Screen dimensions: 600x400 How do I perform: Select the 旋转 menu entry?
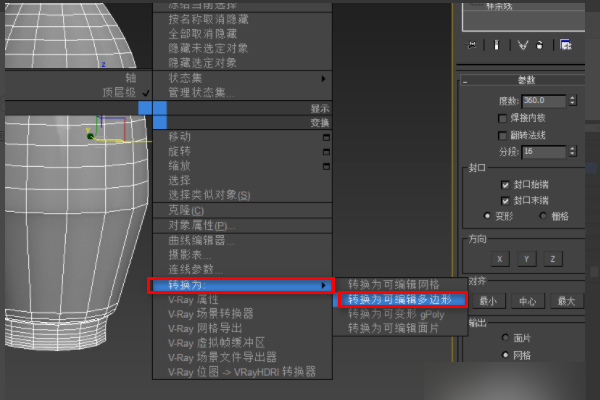point(179,151)
